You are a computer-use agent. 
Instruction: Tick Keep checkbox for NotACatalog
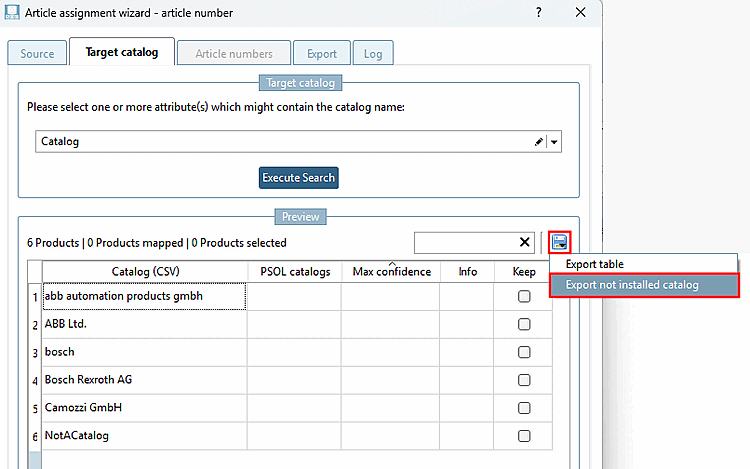pyautogui.click(x=524, y=436)
